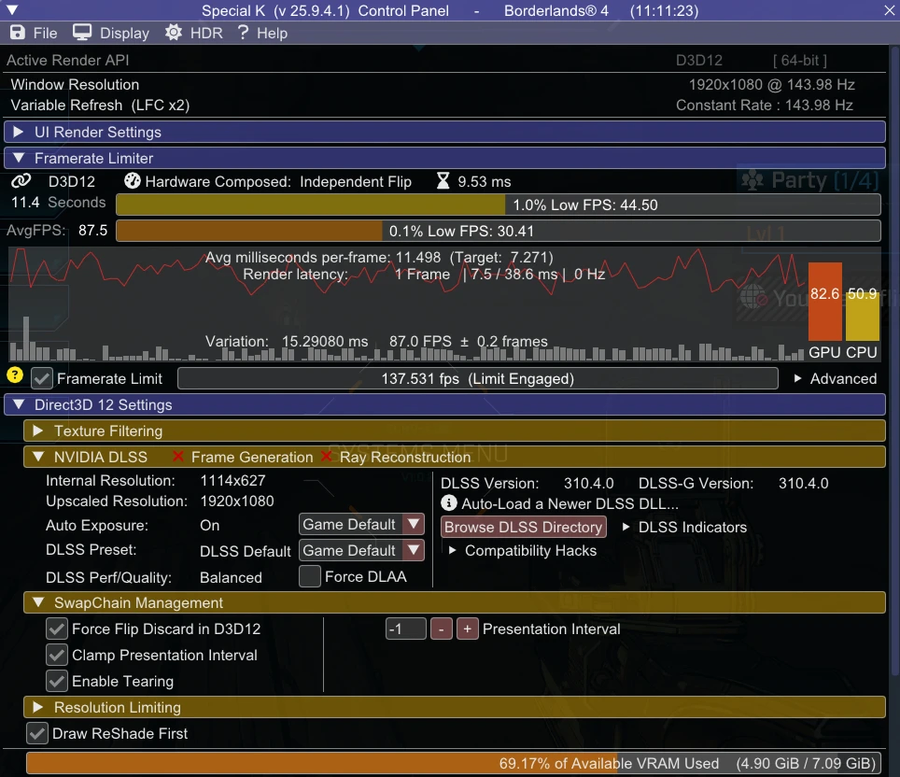Open the Auto Exposure Game Default dropdown

(361, 525)
